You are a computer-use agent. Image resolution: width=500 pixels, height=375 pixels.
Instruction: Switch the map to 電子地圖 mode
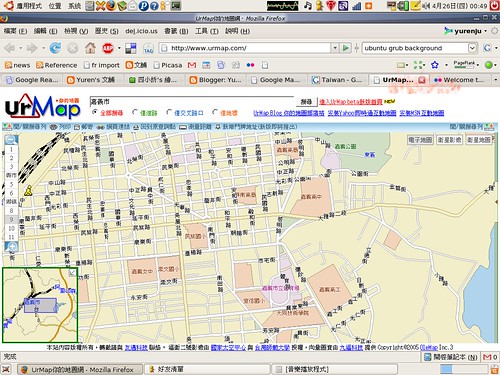420,140
